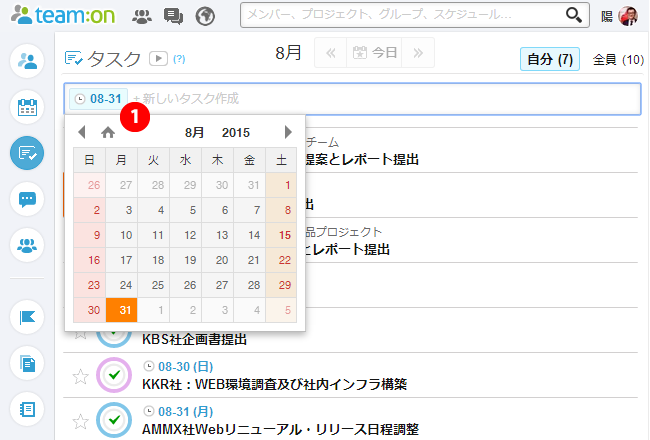
Task: Open task KKR社：WEB環境調査及び社内インフラ構築
Action: (274, 384)
